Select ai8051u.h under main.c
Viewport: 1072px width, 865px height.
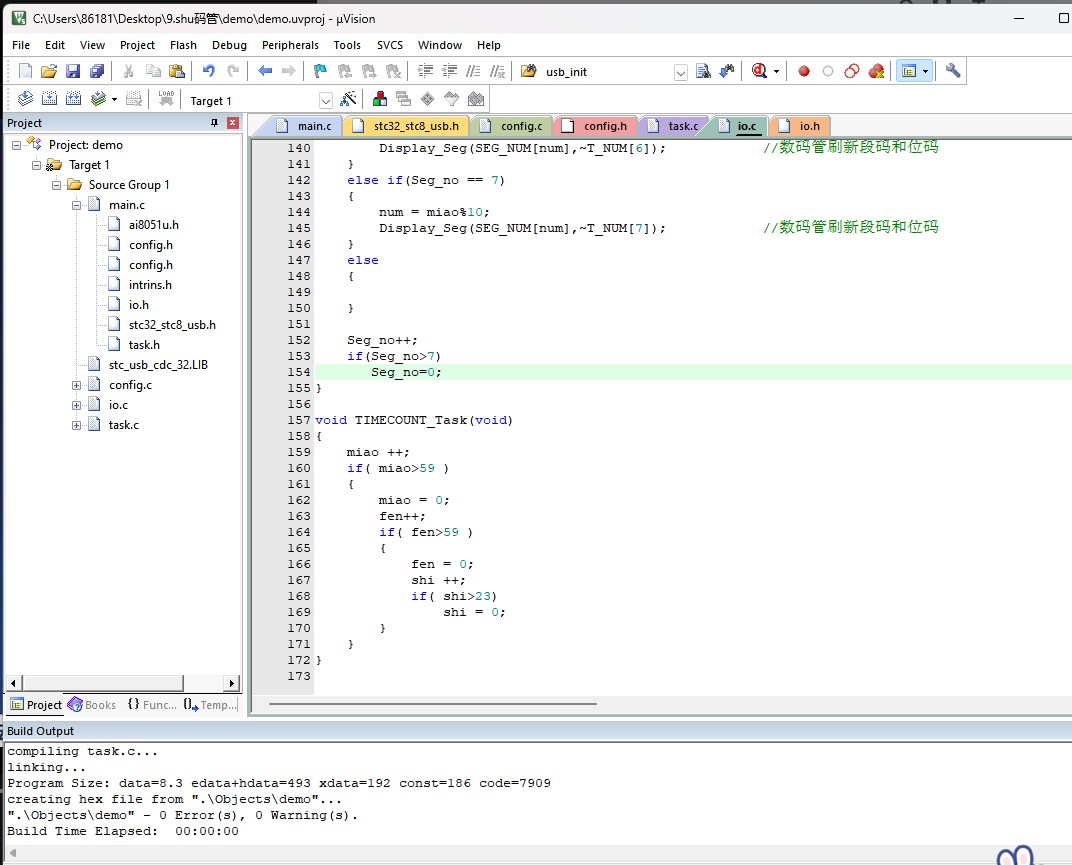coord(154,225)
